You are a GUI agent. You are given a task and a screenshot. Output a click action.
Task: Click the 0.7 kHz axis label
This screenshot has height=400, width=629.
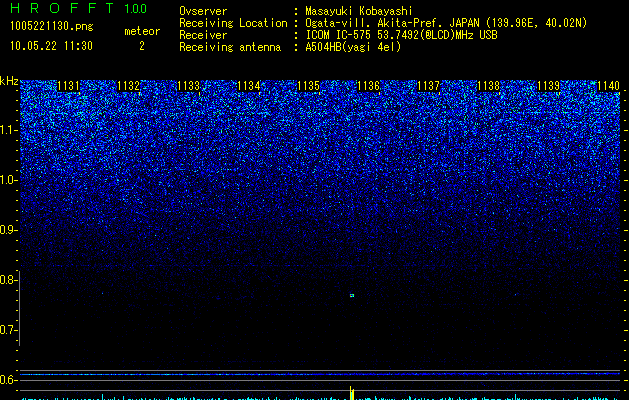tap(8, 330)
